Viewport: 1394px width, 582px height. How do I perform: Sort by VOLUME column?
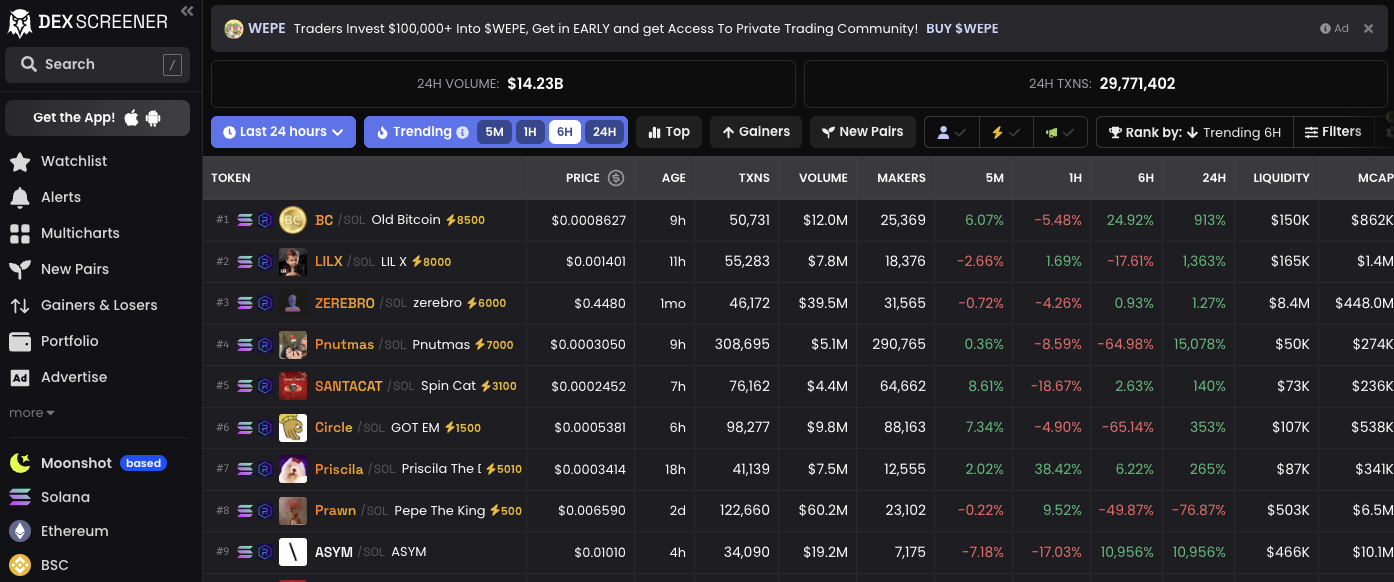[x=823, y=178]
